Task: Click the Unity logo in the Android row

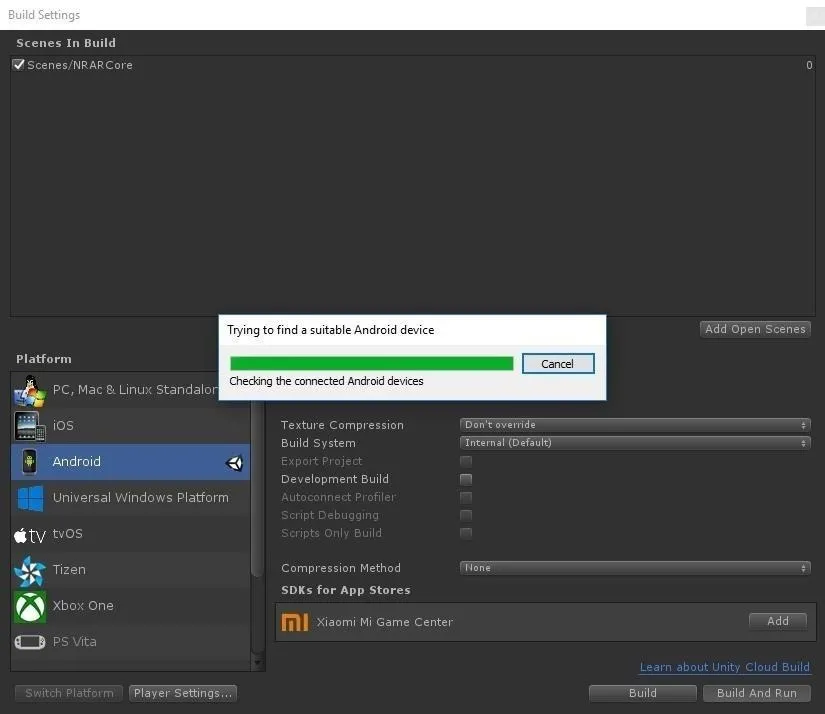Action: (x=234, y=462)
